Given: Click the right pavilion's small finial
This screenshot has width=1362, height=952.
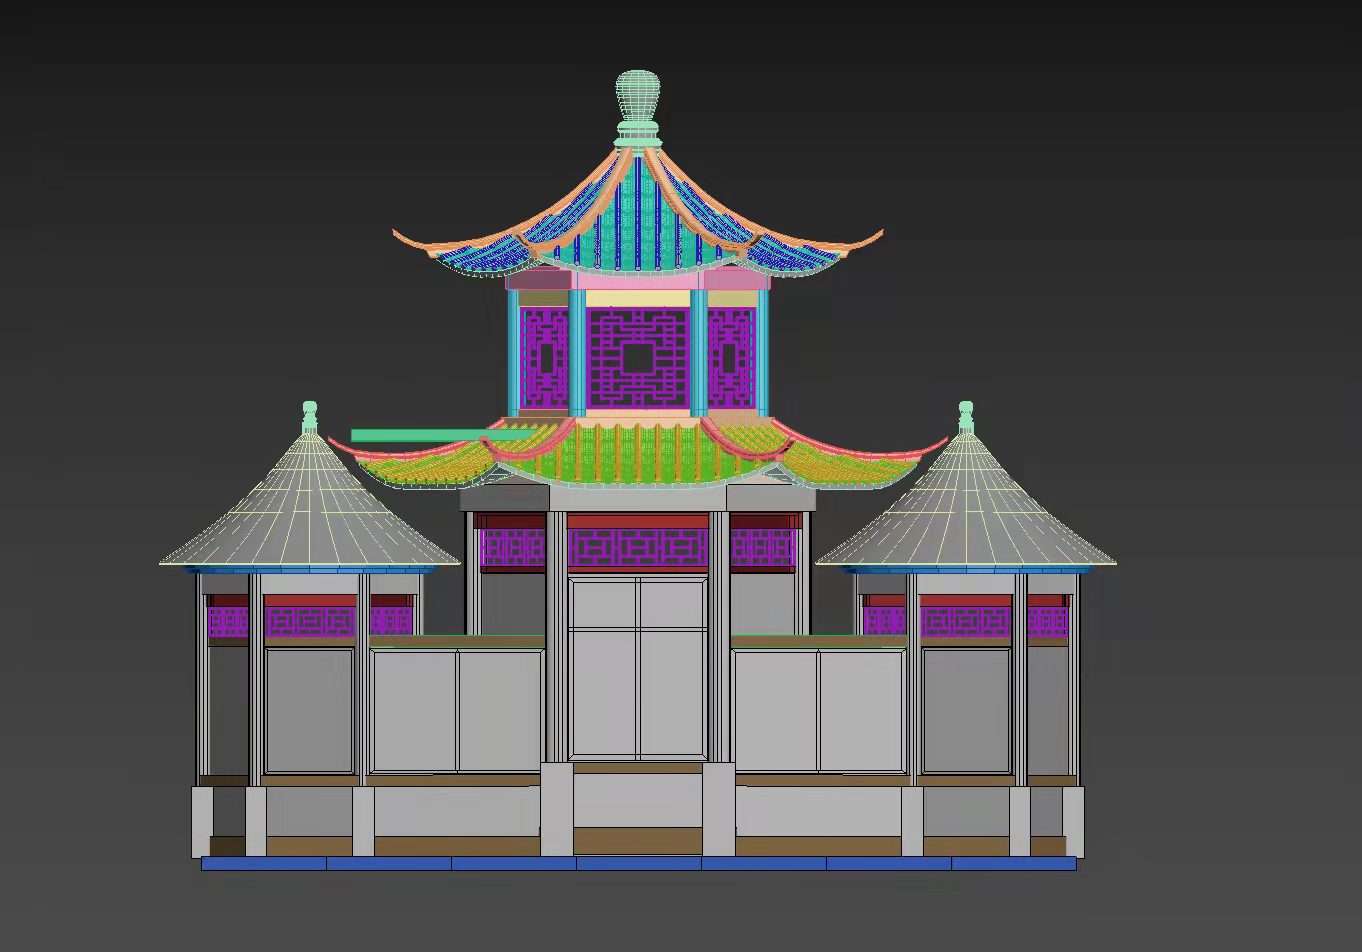Looking at the screenshot, I should (965, 412).
